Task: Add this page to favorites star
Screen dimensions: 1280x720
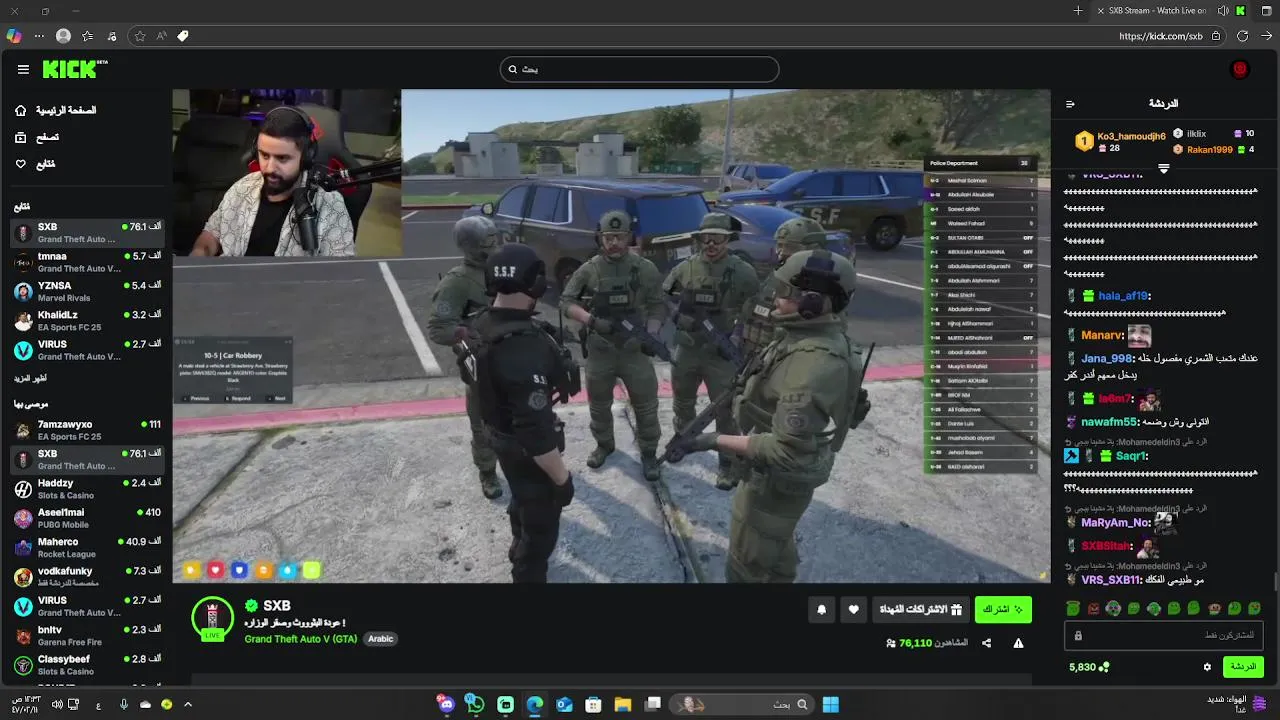Action: (140, 36)
